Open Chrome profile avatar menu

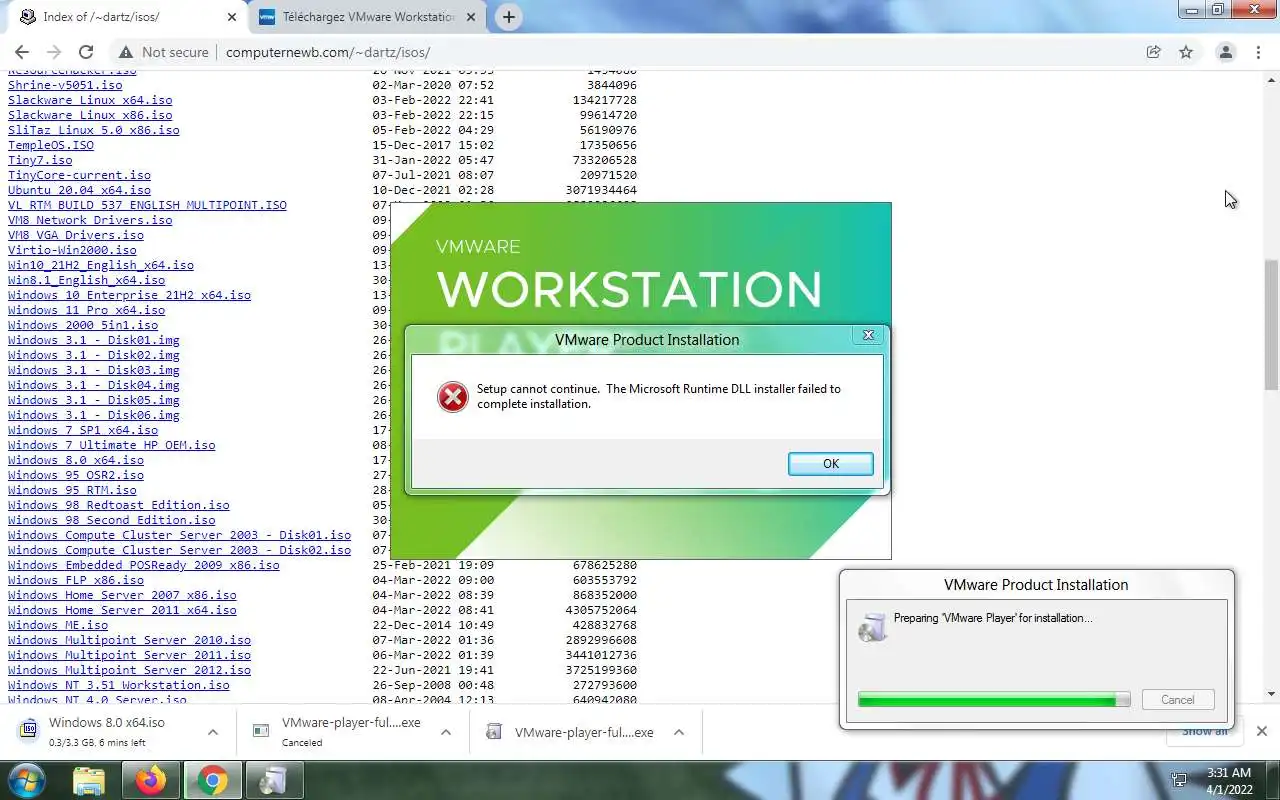1225,52
